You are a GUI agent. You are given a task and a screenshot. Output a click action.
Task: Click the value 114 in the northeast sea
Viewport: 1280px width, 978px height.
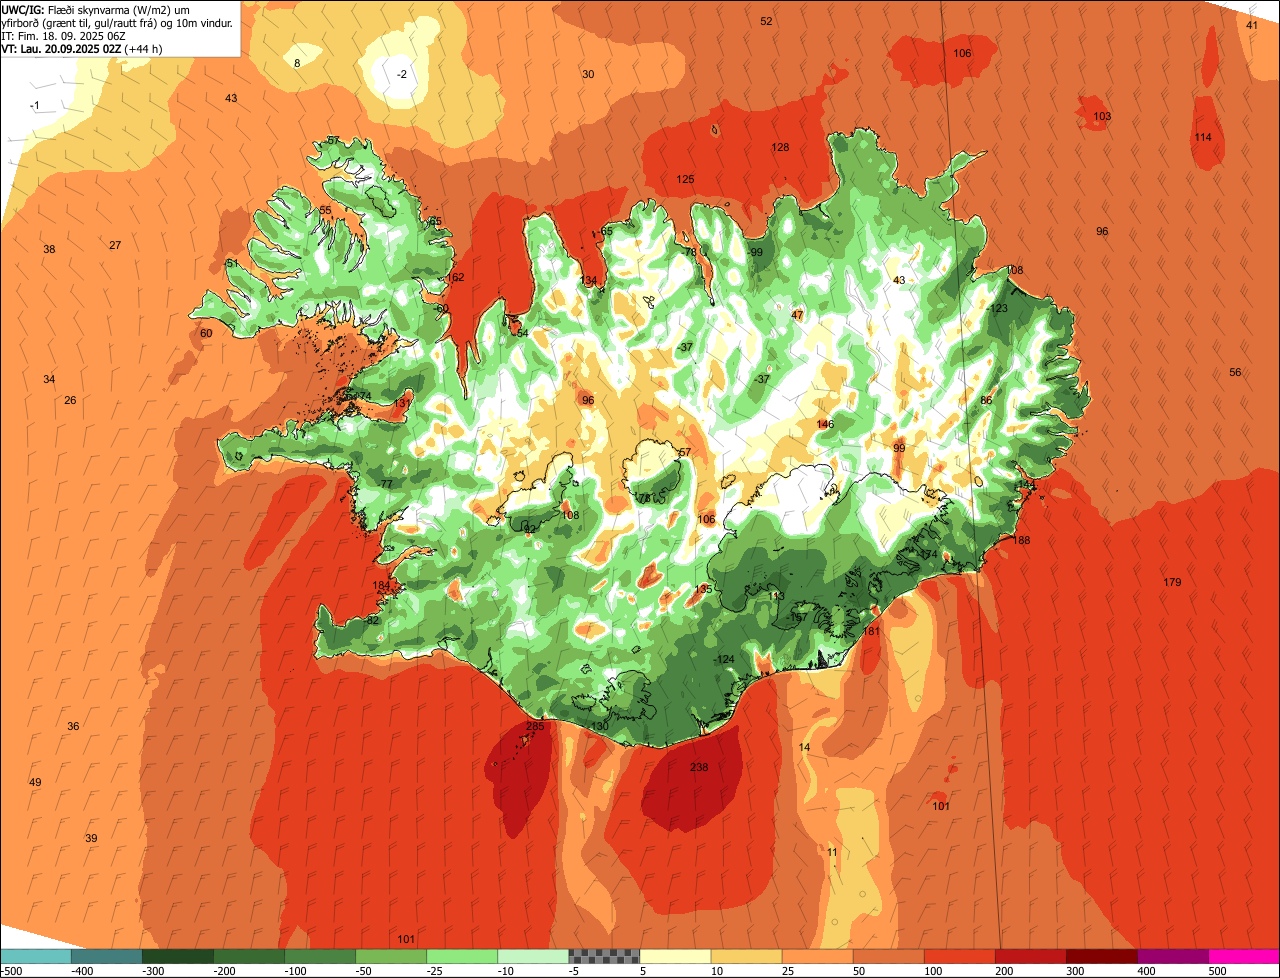[x=1203, y=137]
